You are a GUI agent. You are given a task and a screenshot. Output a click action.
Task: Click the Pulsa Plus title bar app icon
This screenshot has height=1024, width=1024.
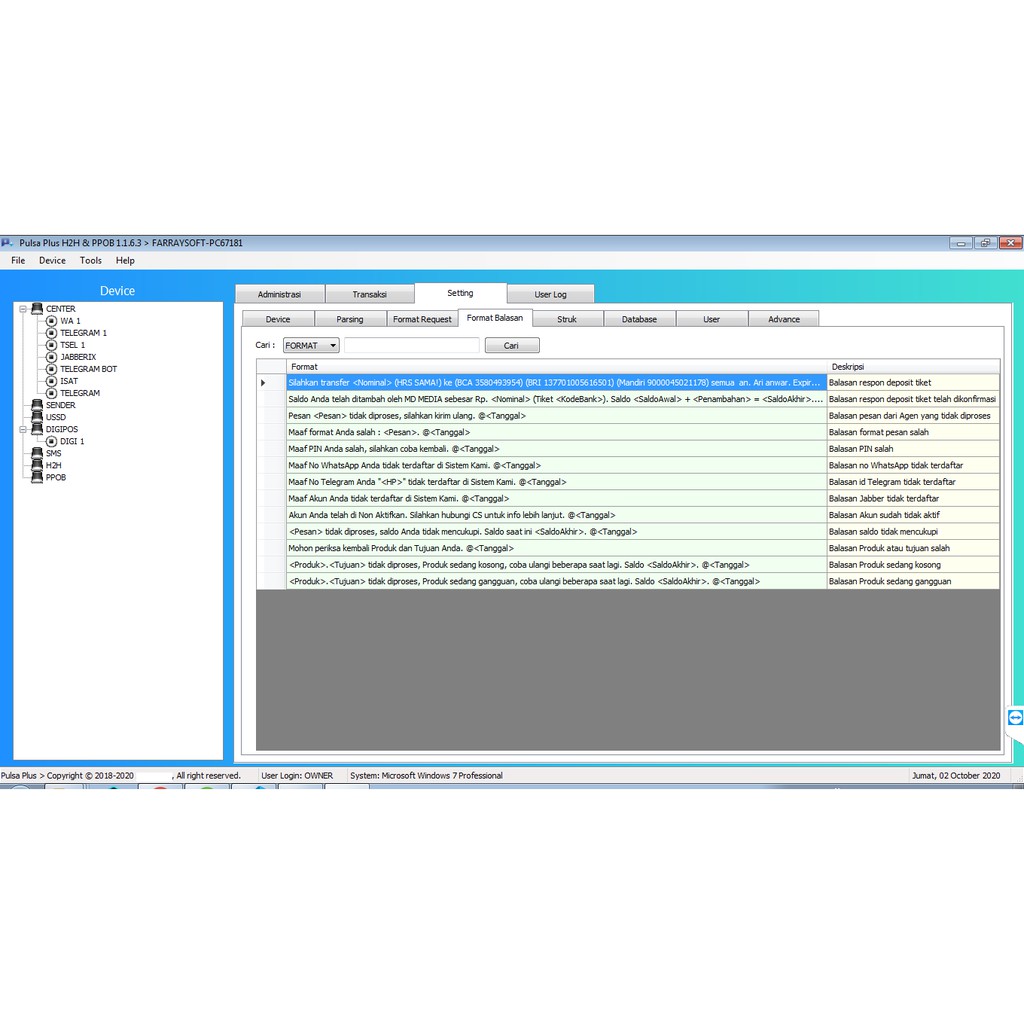[7, 242]
